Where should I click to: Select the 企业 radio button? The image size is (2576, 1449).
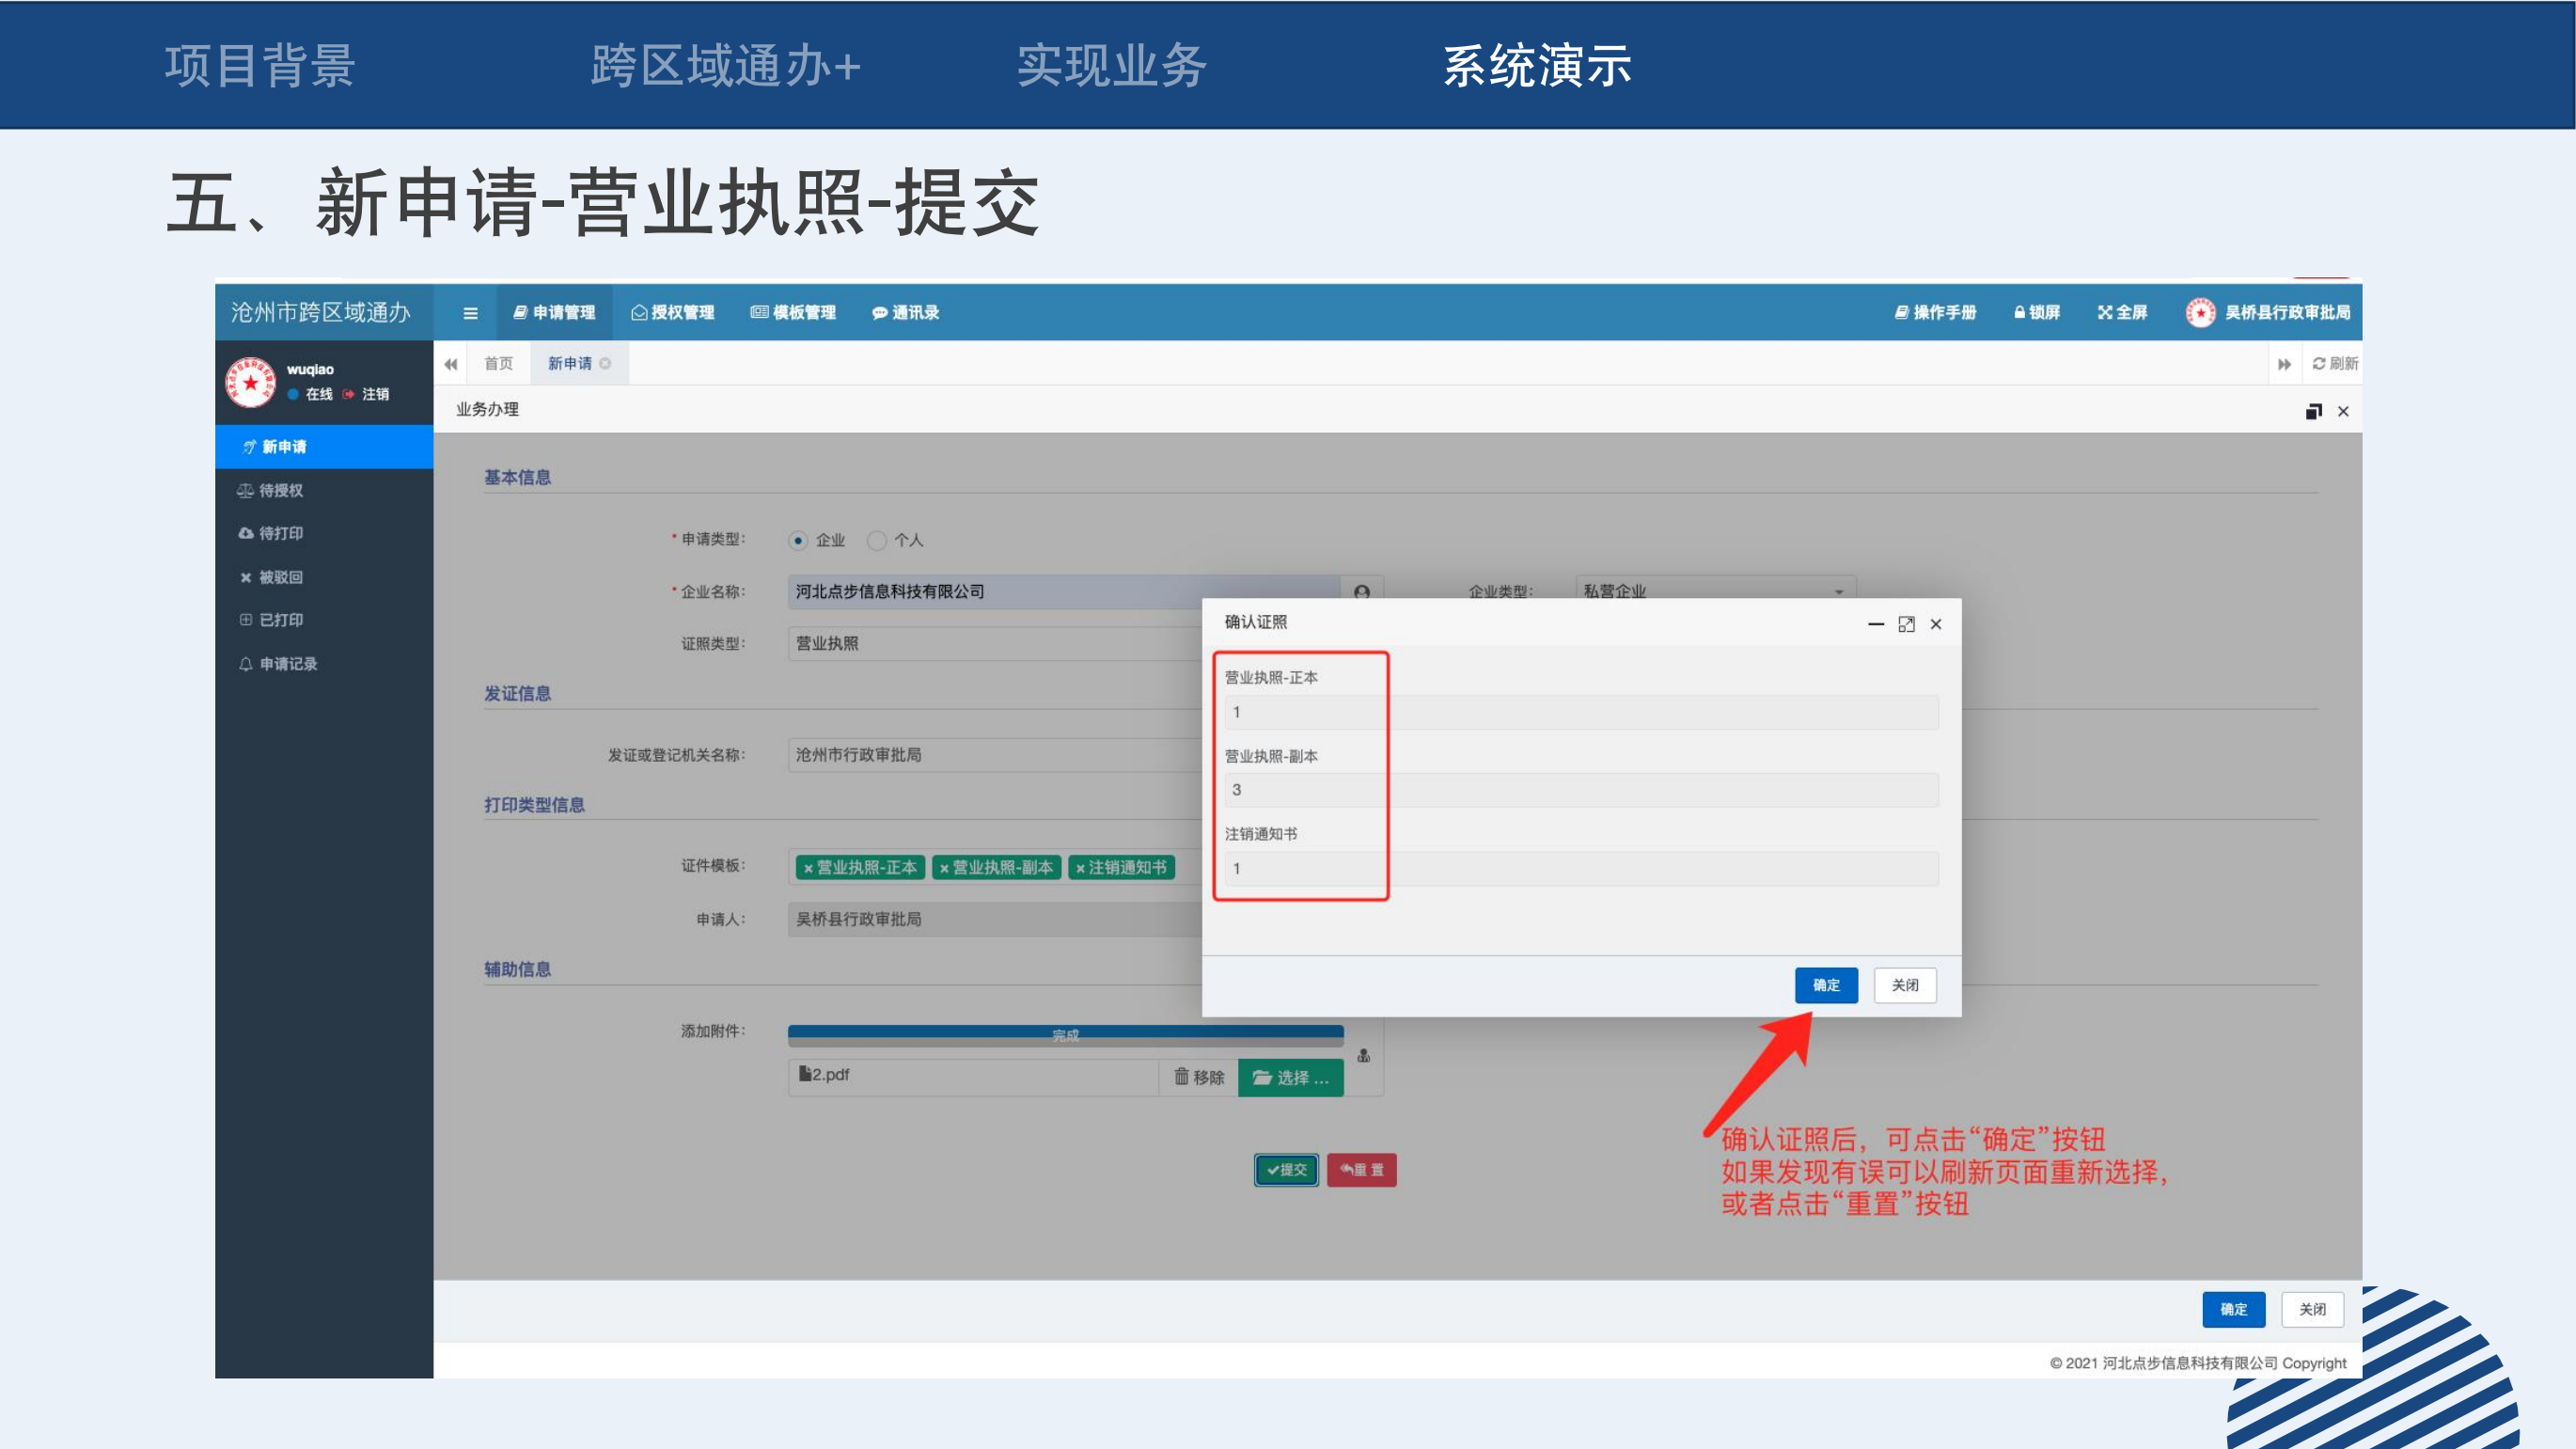[x=798, y=541]
